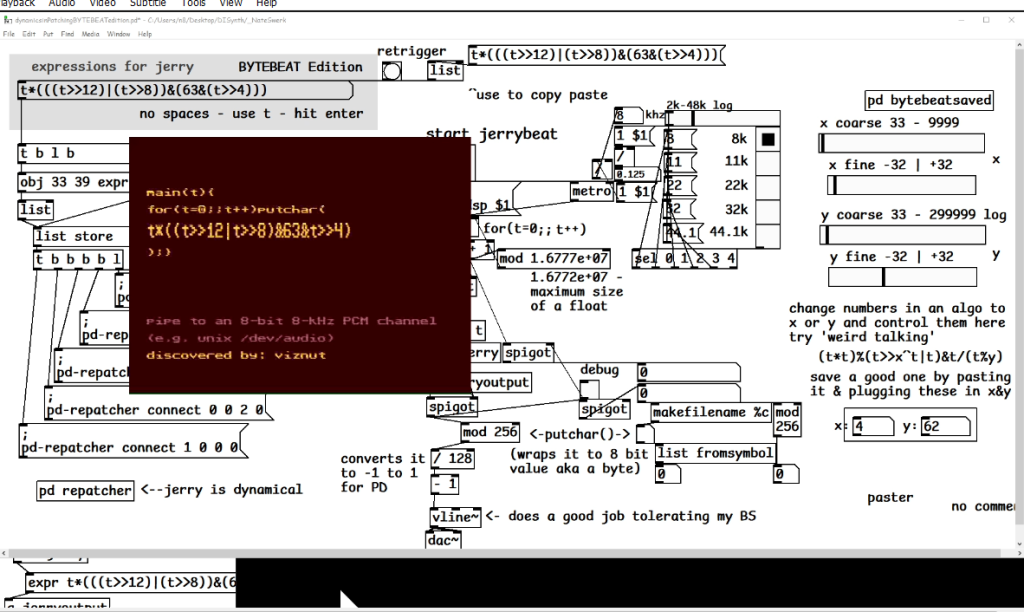Open the player's Subtitle menu

(x=148, y=3)
